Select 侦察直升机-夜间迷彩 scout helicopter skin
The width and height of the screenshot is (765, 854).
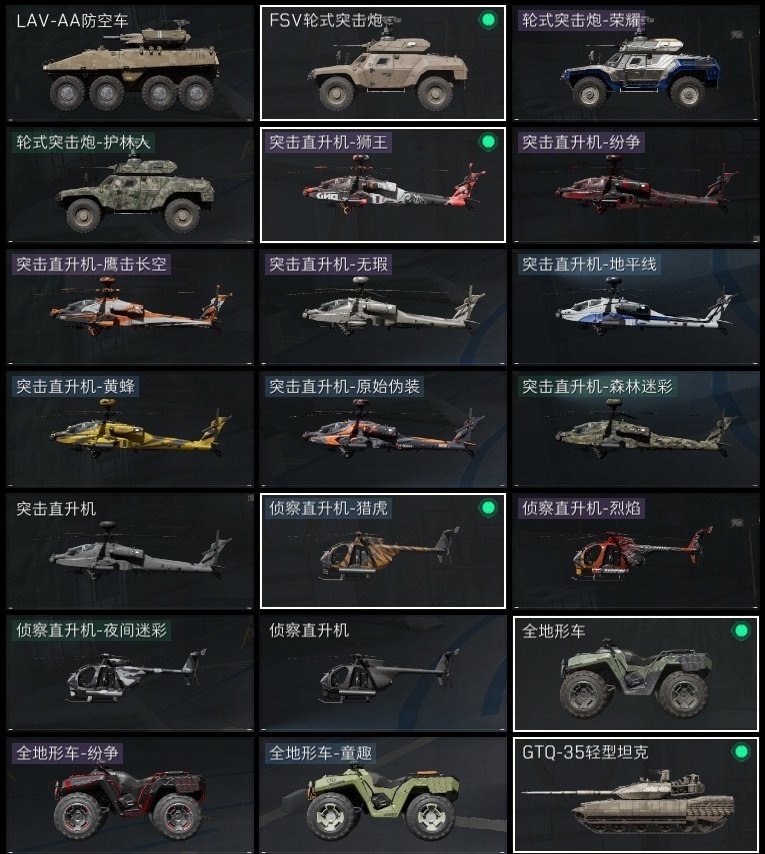tap(130, 673)
